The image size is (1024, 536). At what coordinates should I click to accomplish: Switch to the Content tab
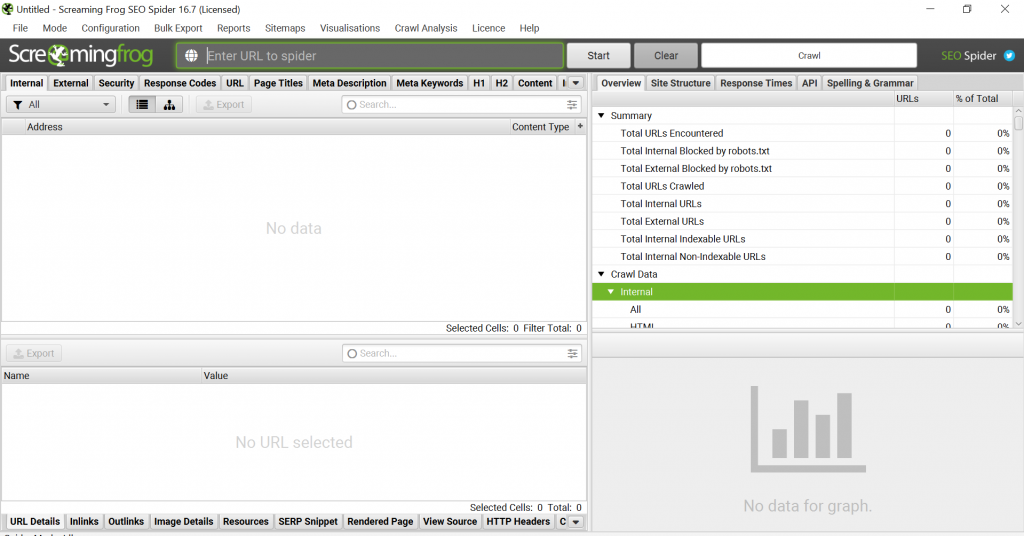[535, 83]
